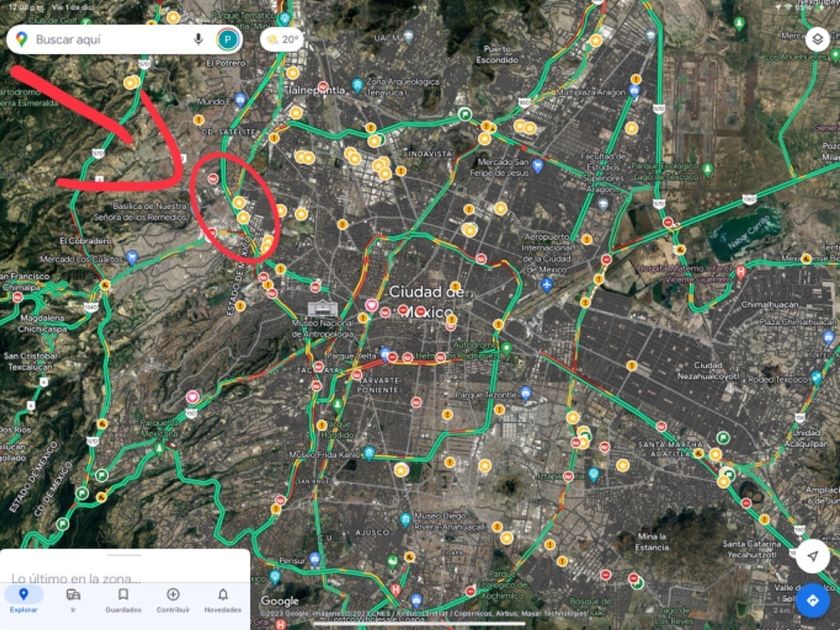The width and height of the screenshot is (840, 630).
Task: Tap the Buscar aquí search field
Action: 124,39
